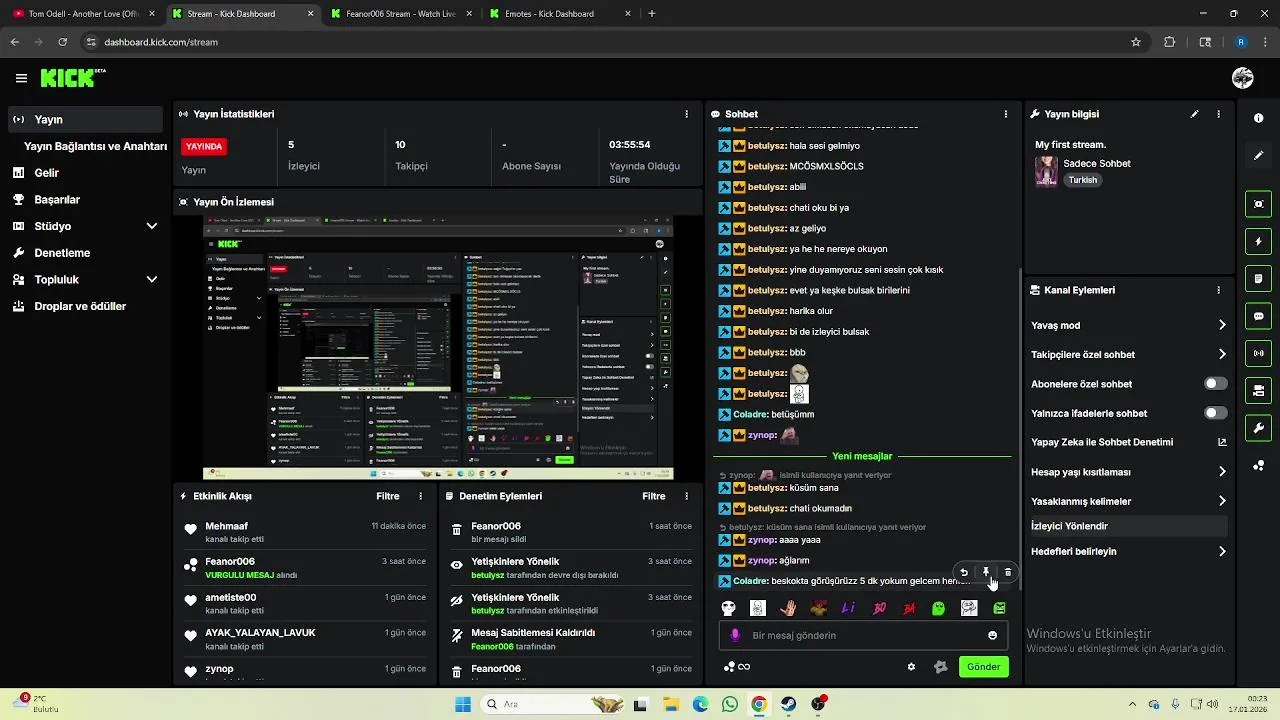The width and height of the screenshot is (1280, 720).
Task: Expand Takipçilere özel sohbet options
Action: tap(1222, 354)
